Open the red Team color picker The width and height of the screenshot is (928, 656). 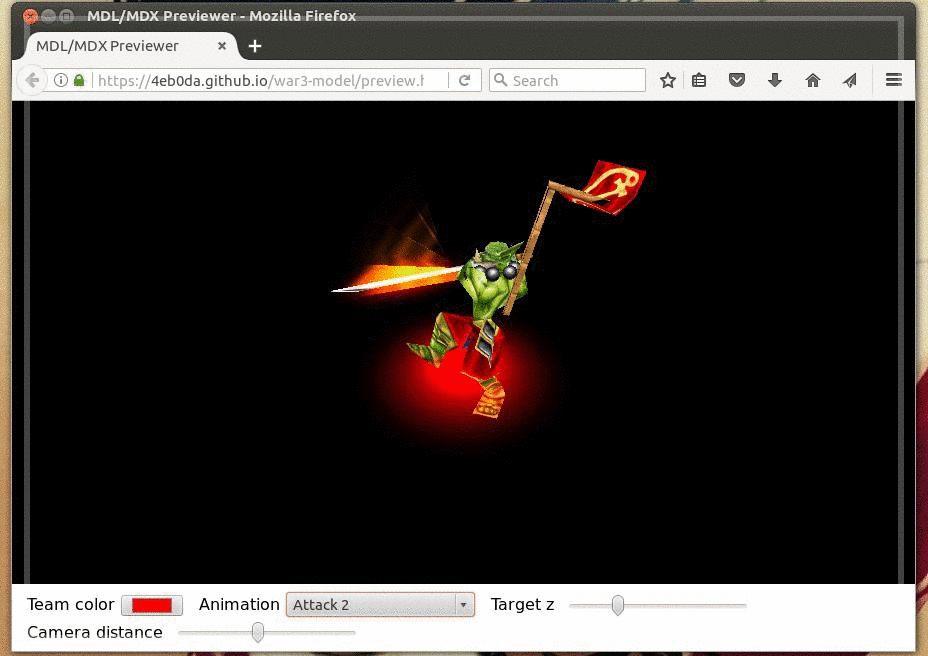[152, 605]
